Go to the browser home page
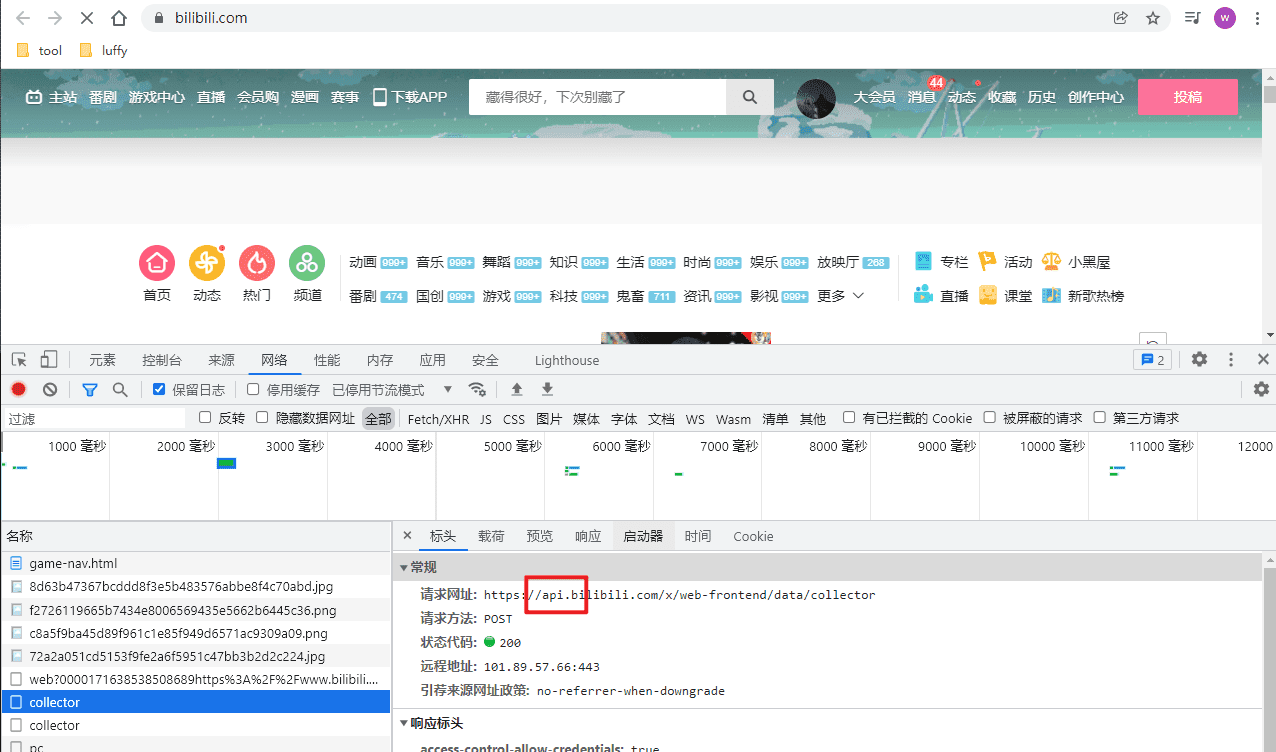 point(119,18)
